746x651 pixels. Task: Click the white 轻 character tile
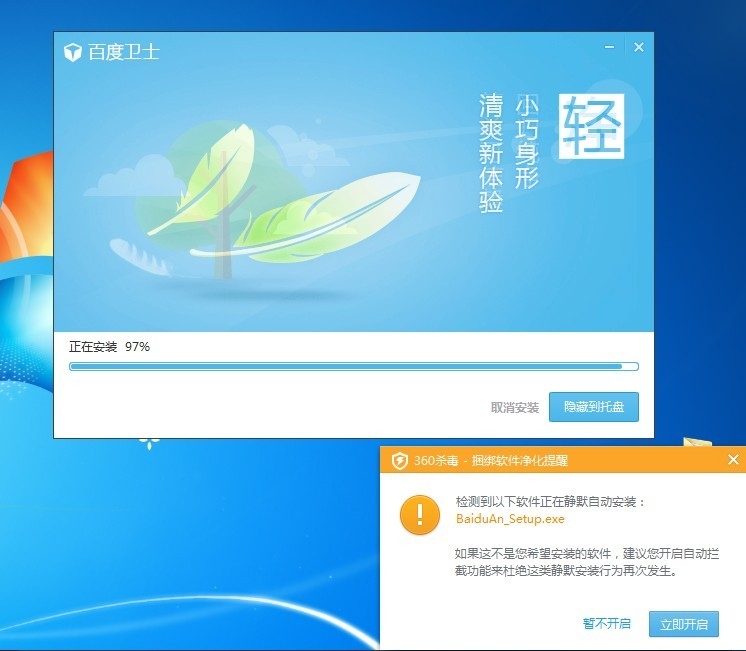591,126
